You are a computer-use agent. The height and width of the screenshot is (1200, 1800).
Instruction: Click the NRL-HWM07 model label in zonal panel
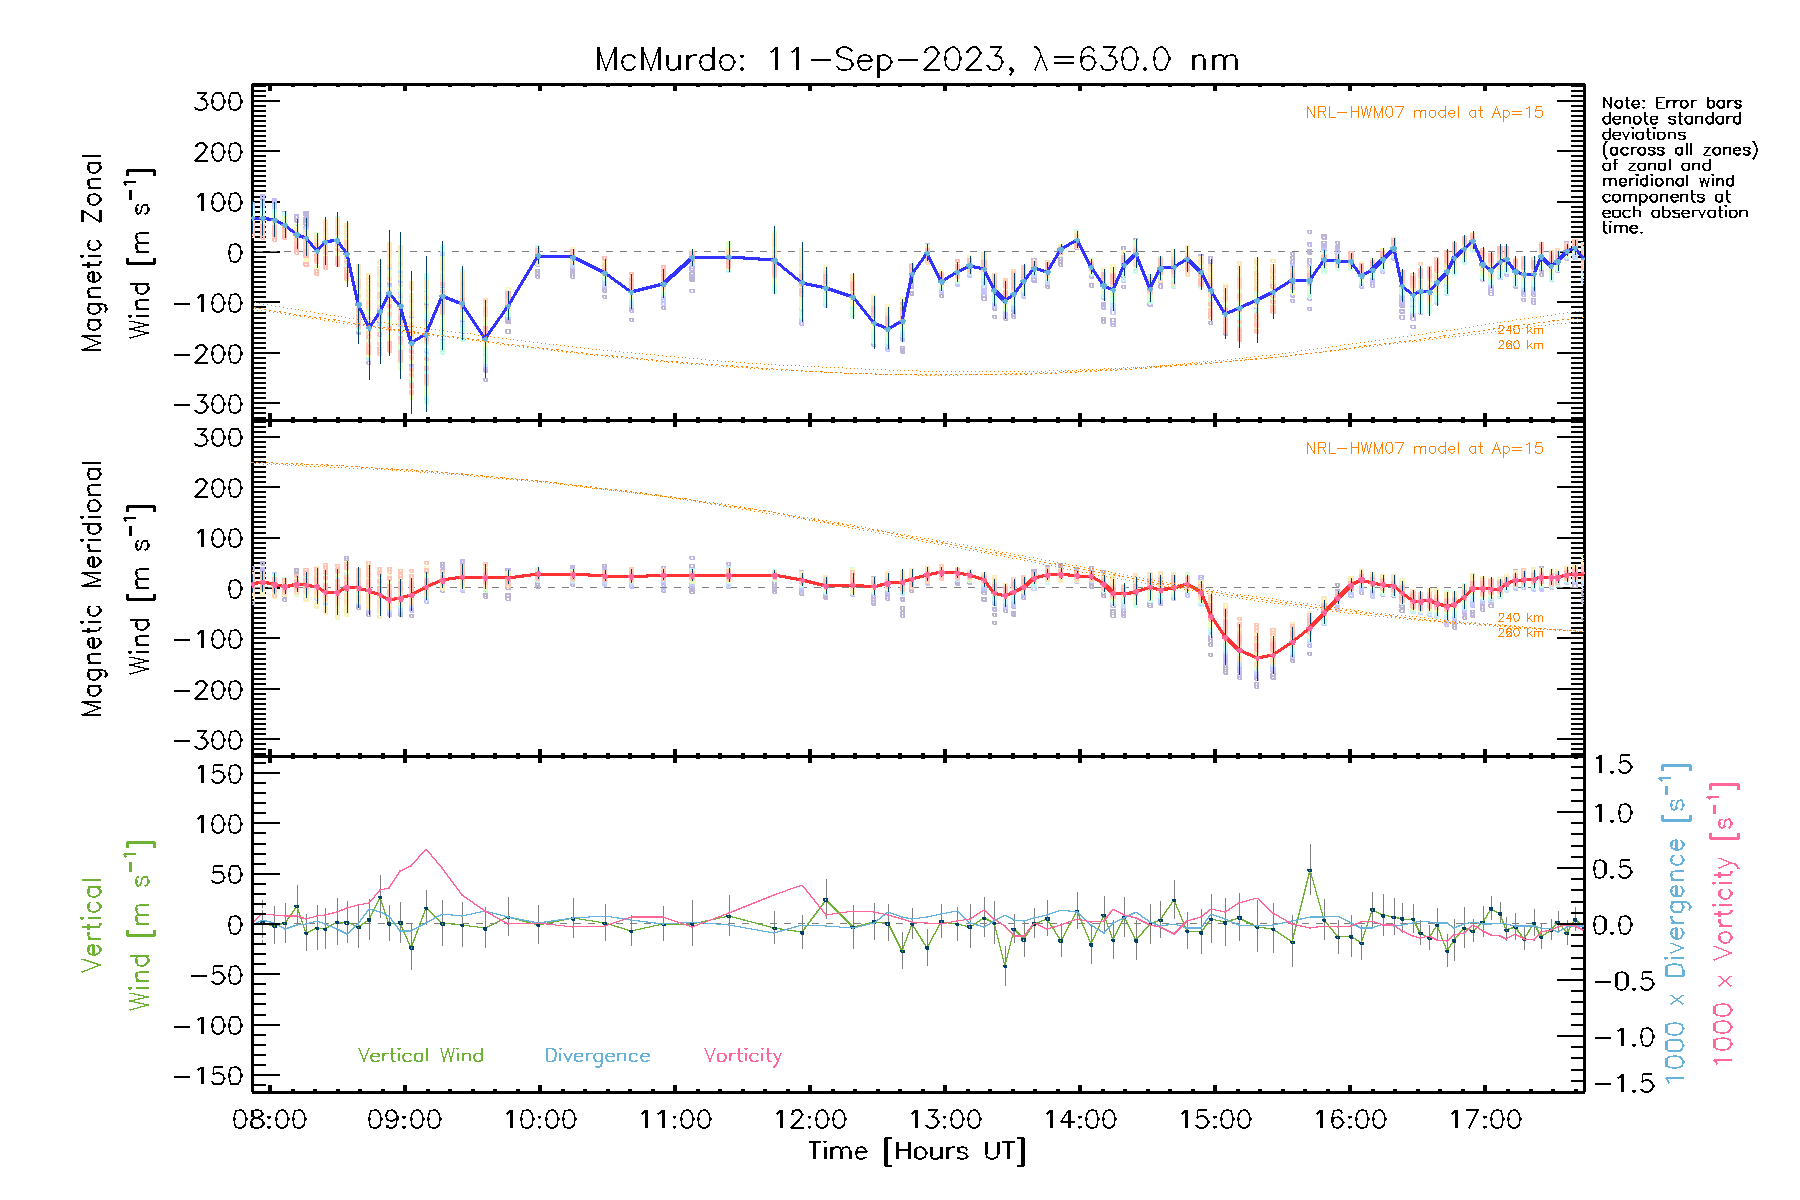pyautogui.click(x=1423, y=113)
